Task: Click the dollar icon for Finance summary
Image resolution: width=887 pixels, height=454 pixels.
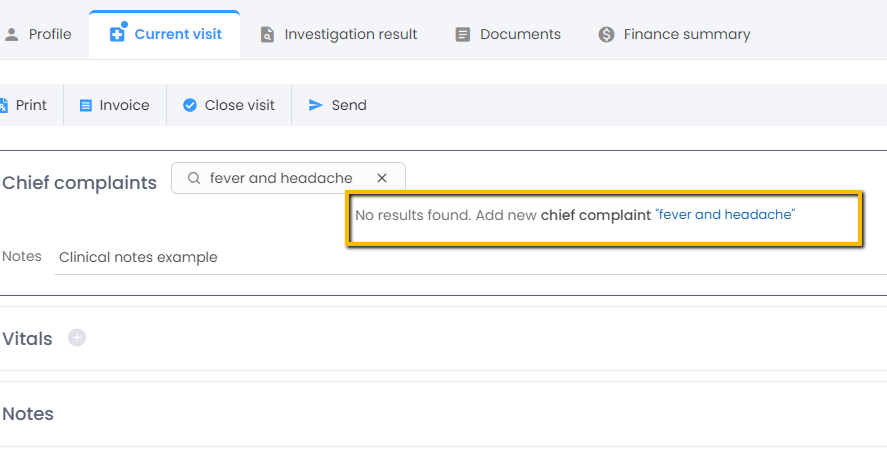Action: pyautogui.click(x=606, y=35)
